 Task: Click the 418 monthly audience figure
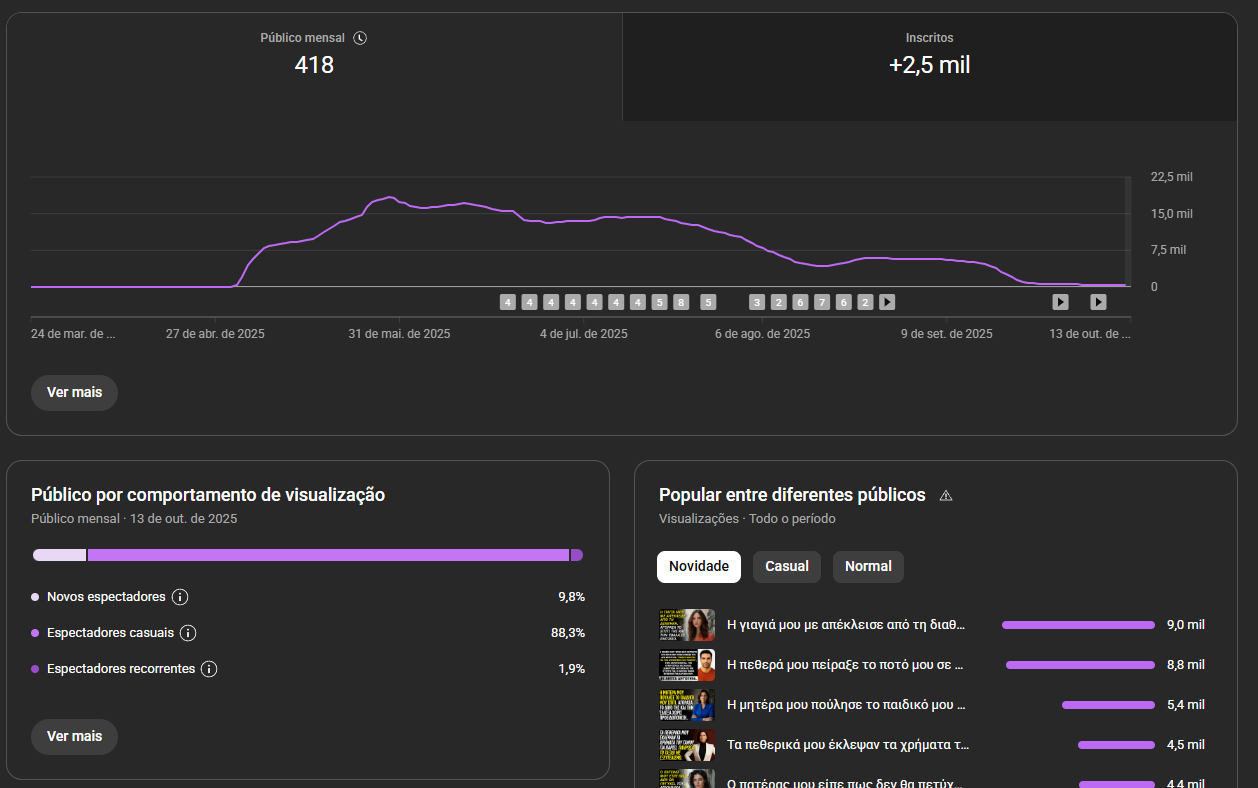tap(314, 66)
